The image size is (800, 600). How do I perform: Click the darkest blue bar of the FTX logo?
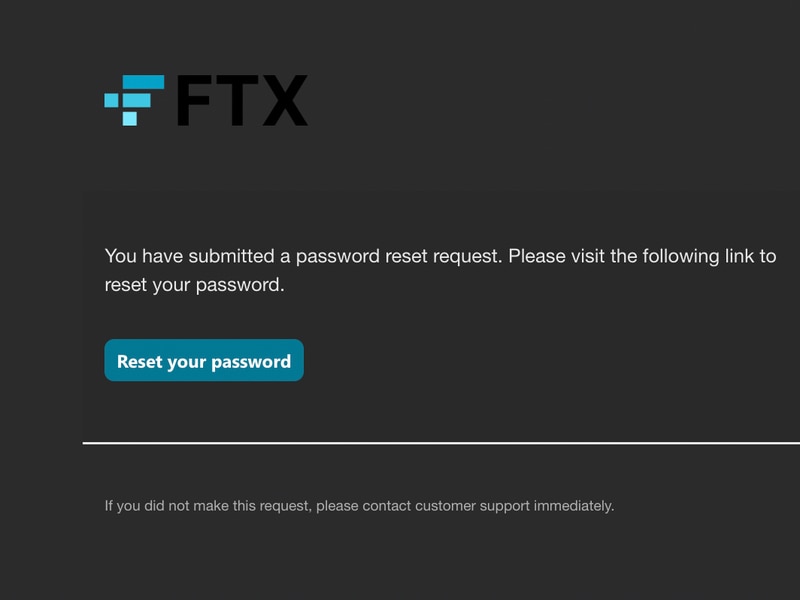[x=143, y=81]
